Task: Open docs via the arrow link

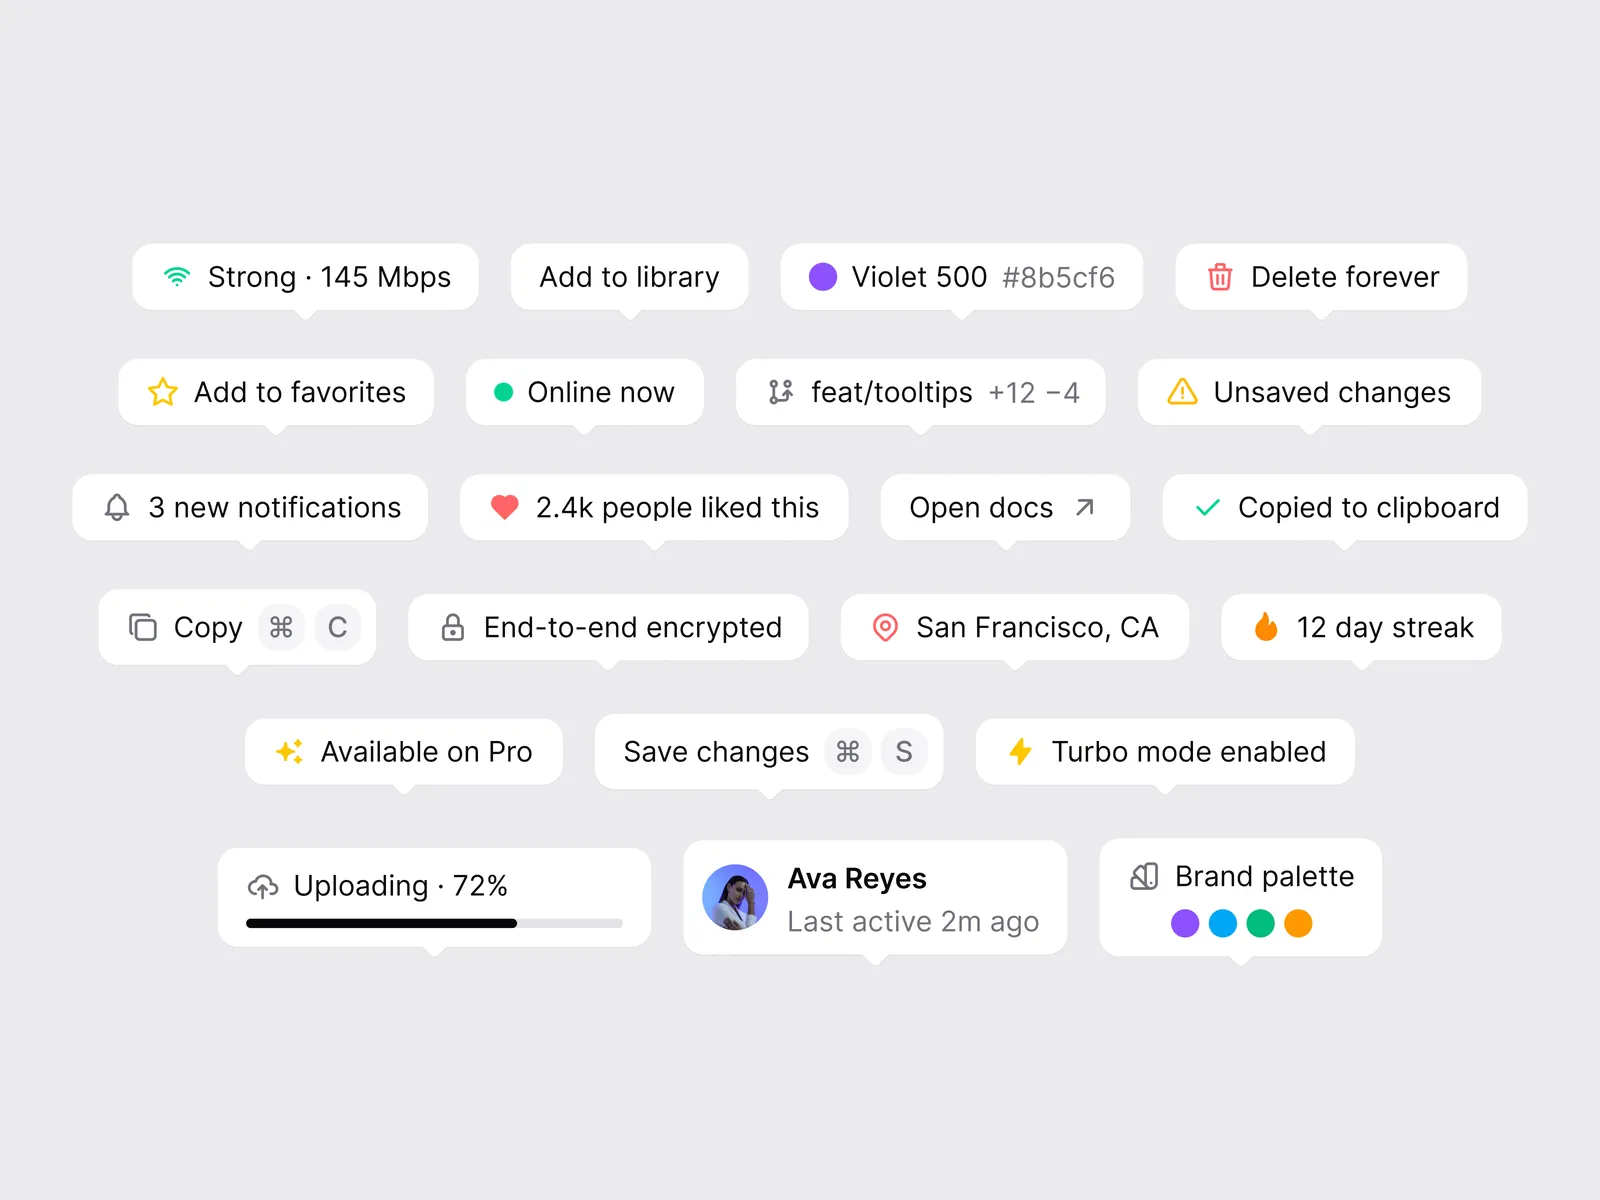Action: point(1085,507)
